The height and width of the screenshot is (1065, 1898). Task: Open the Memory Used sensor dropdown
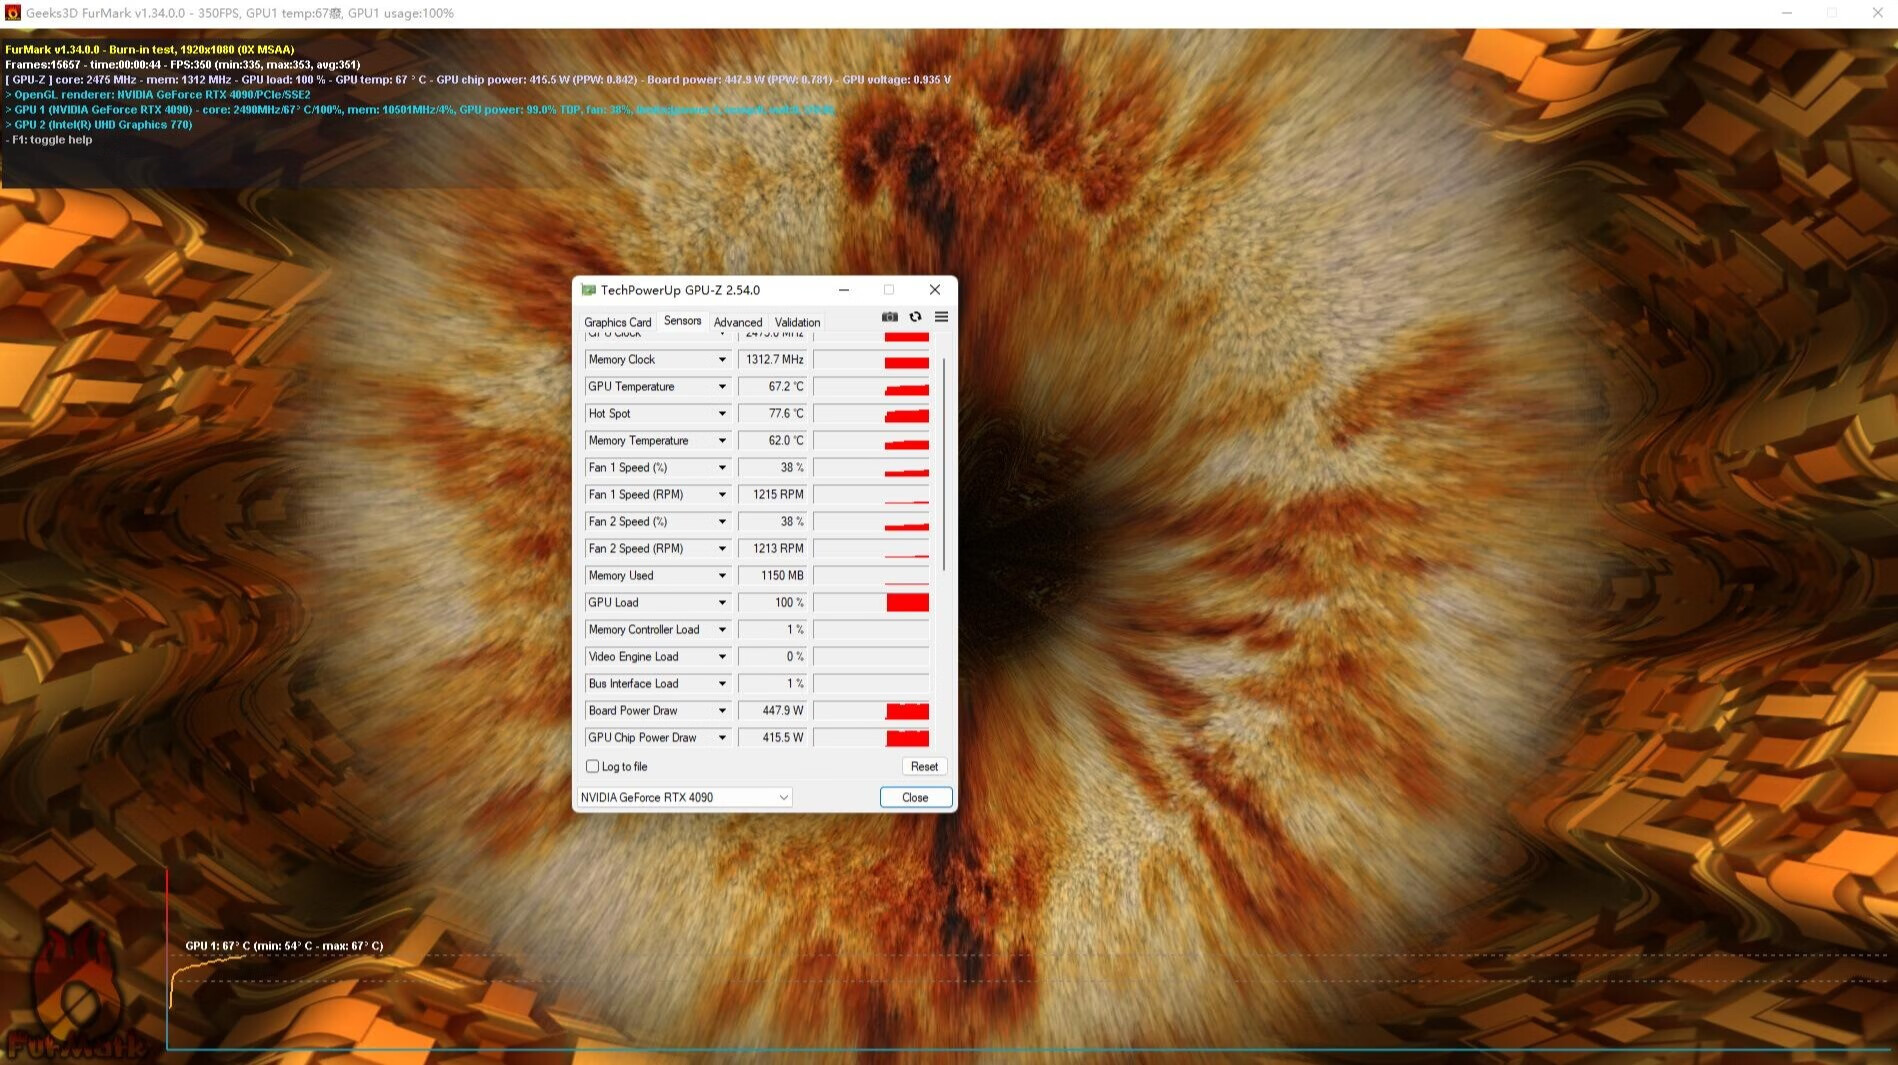pyautogui.click(x=722, y=576)
